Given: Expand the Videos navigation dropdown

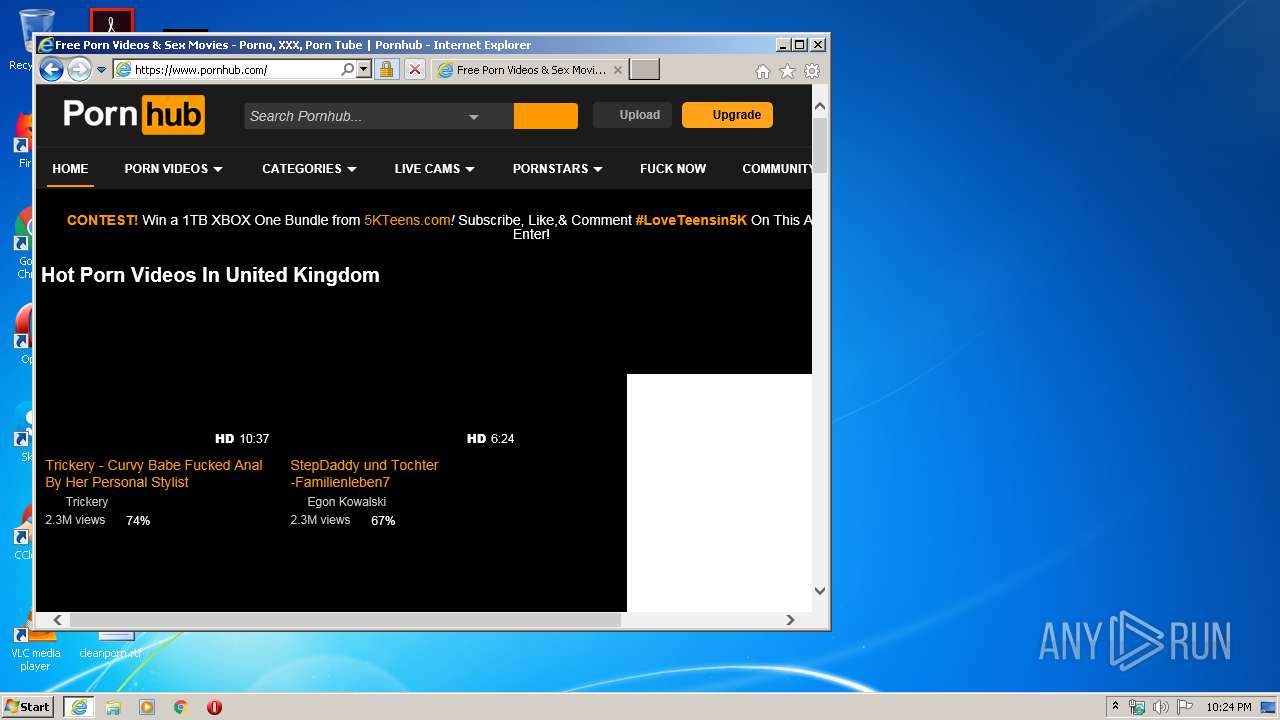Looking at the screenshot, I should click(x=173, y=169).
